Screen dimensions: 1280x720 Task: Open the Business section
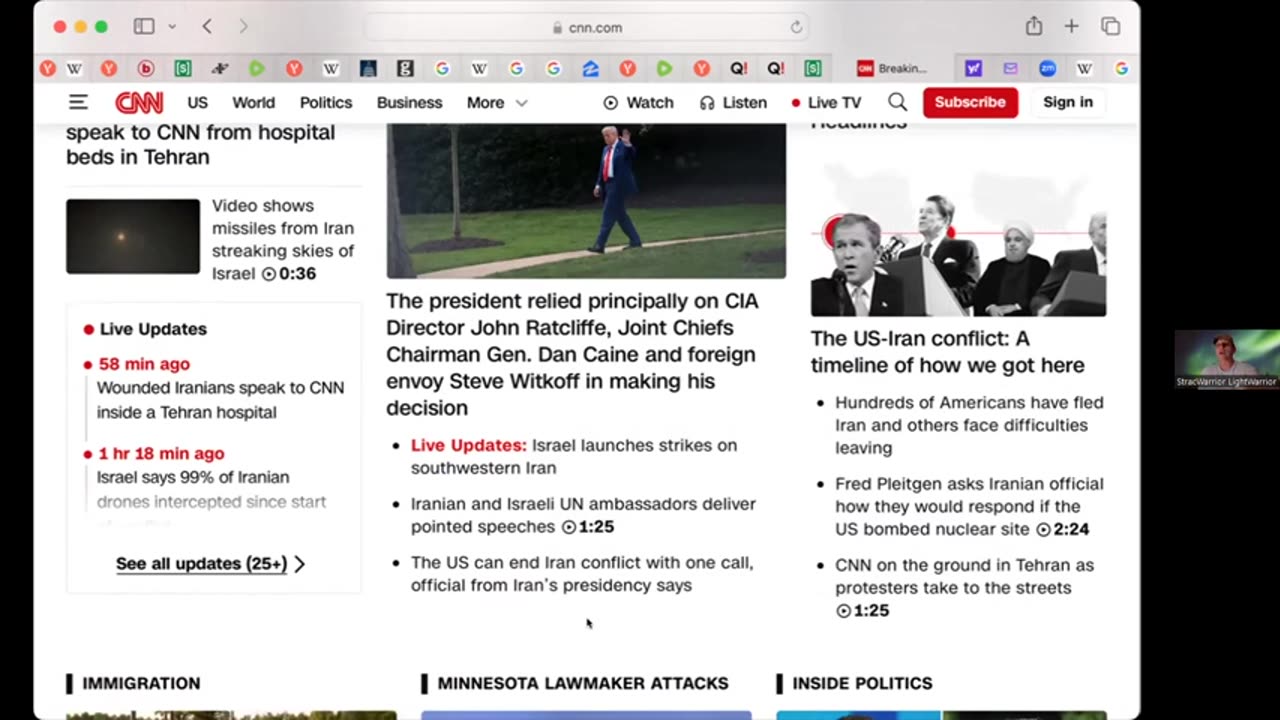pos(409,102)
